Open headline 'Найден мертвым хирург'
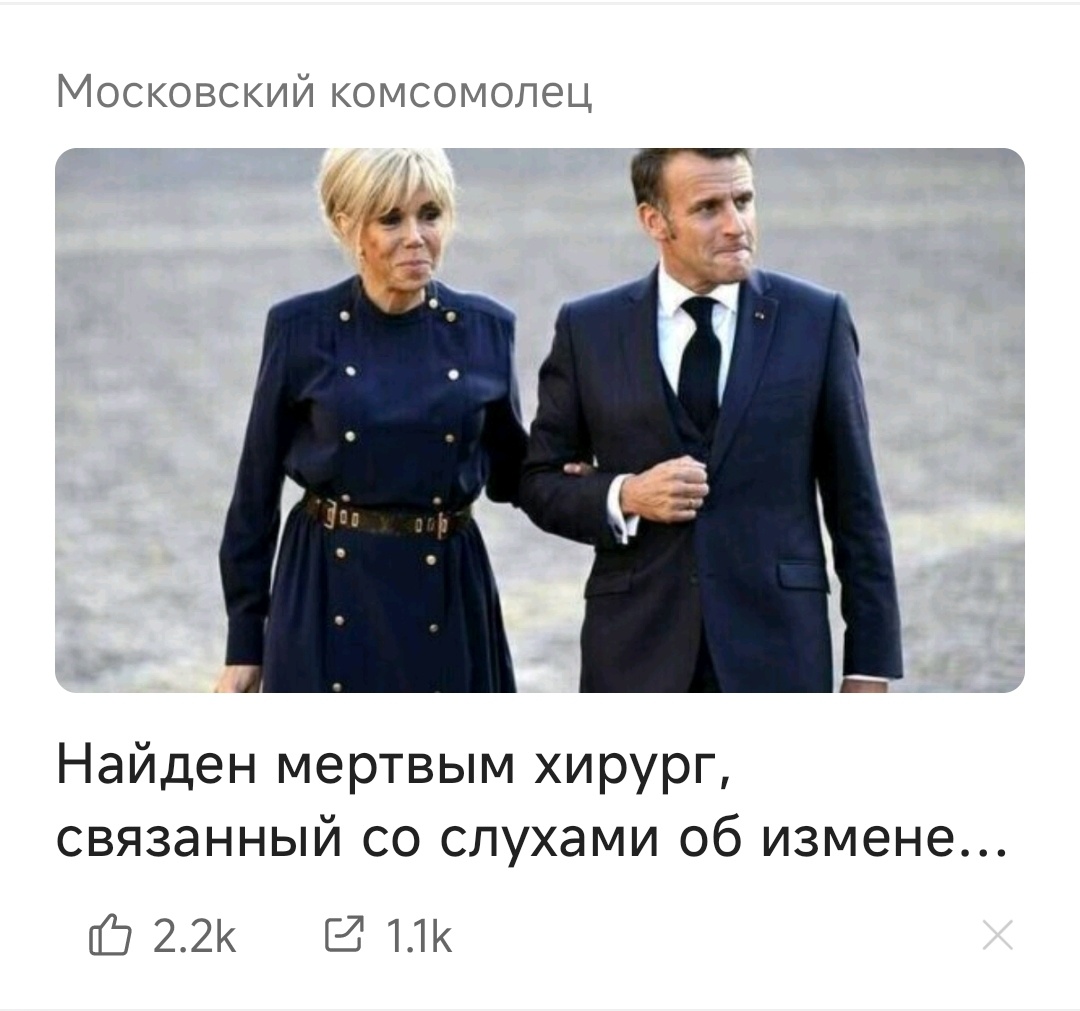This screenshot has width=1080, height=1011. coord(393,766)
